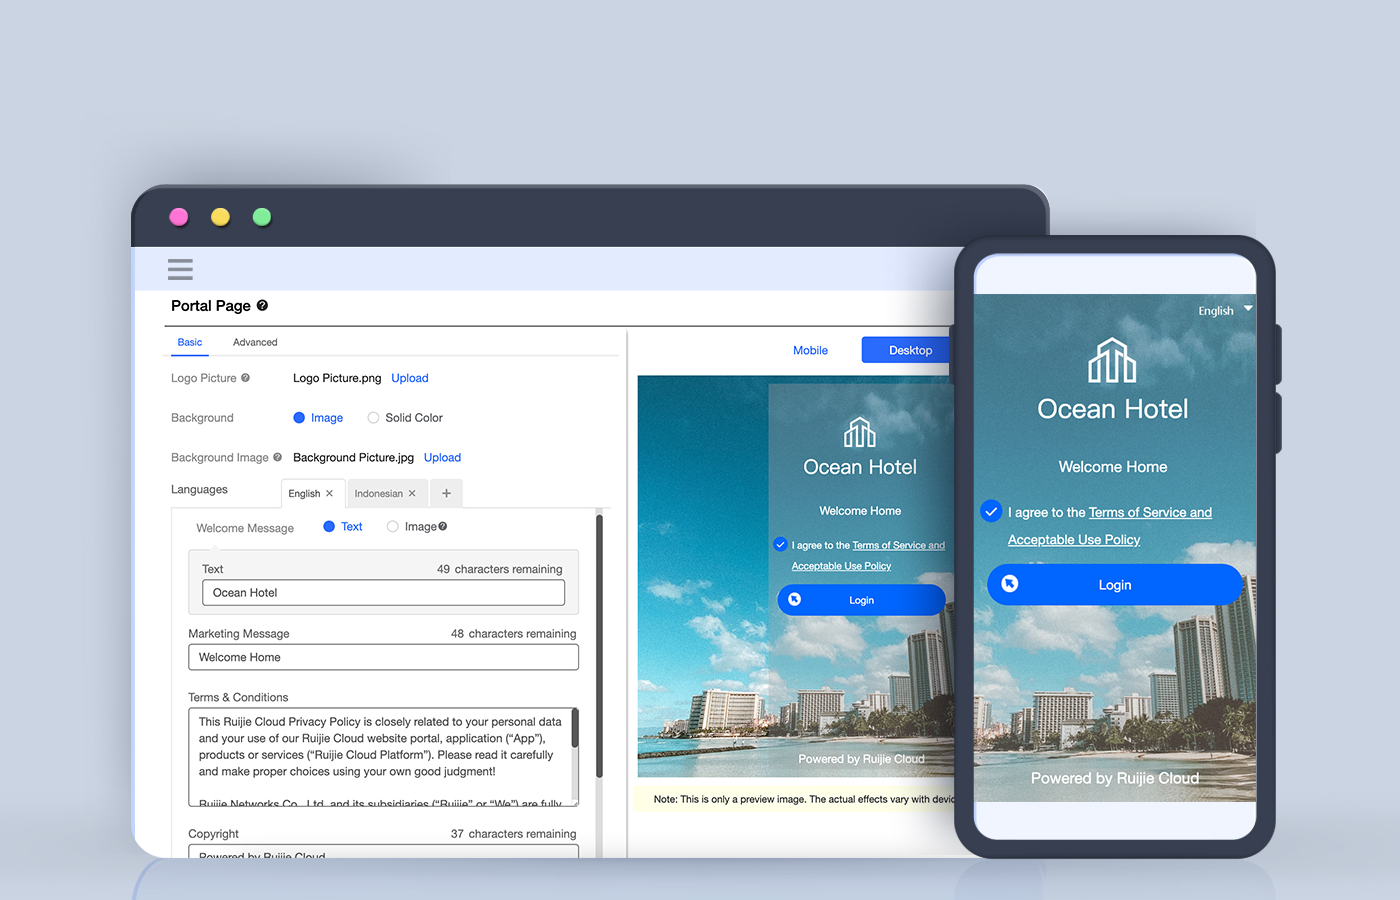Image resolution: width=1400 pixels, height=900 pixels.
Task: Switch to the Advanced tab
Action: (x=255, y=342)
